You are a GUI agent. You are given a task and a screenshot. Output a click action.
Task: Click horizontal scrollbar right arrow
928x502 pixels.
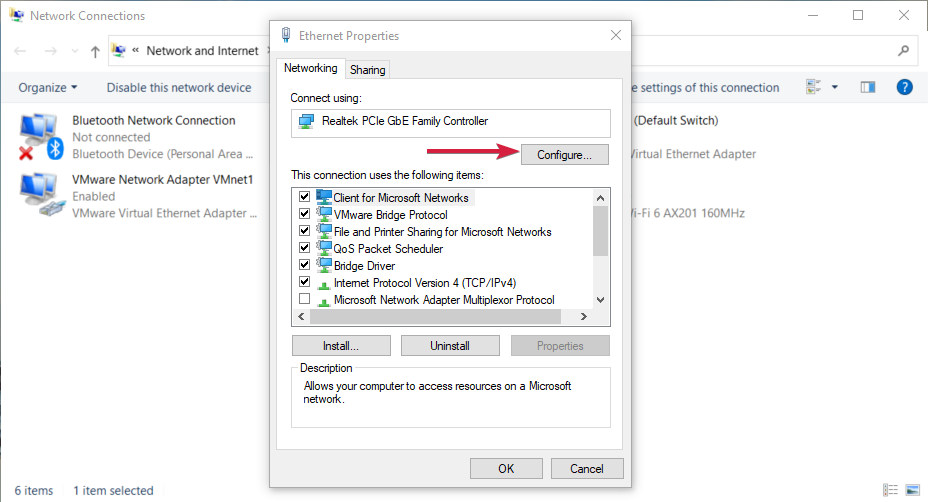584,317
